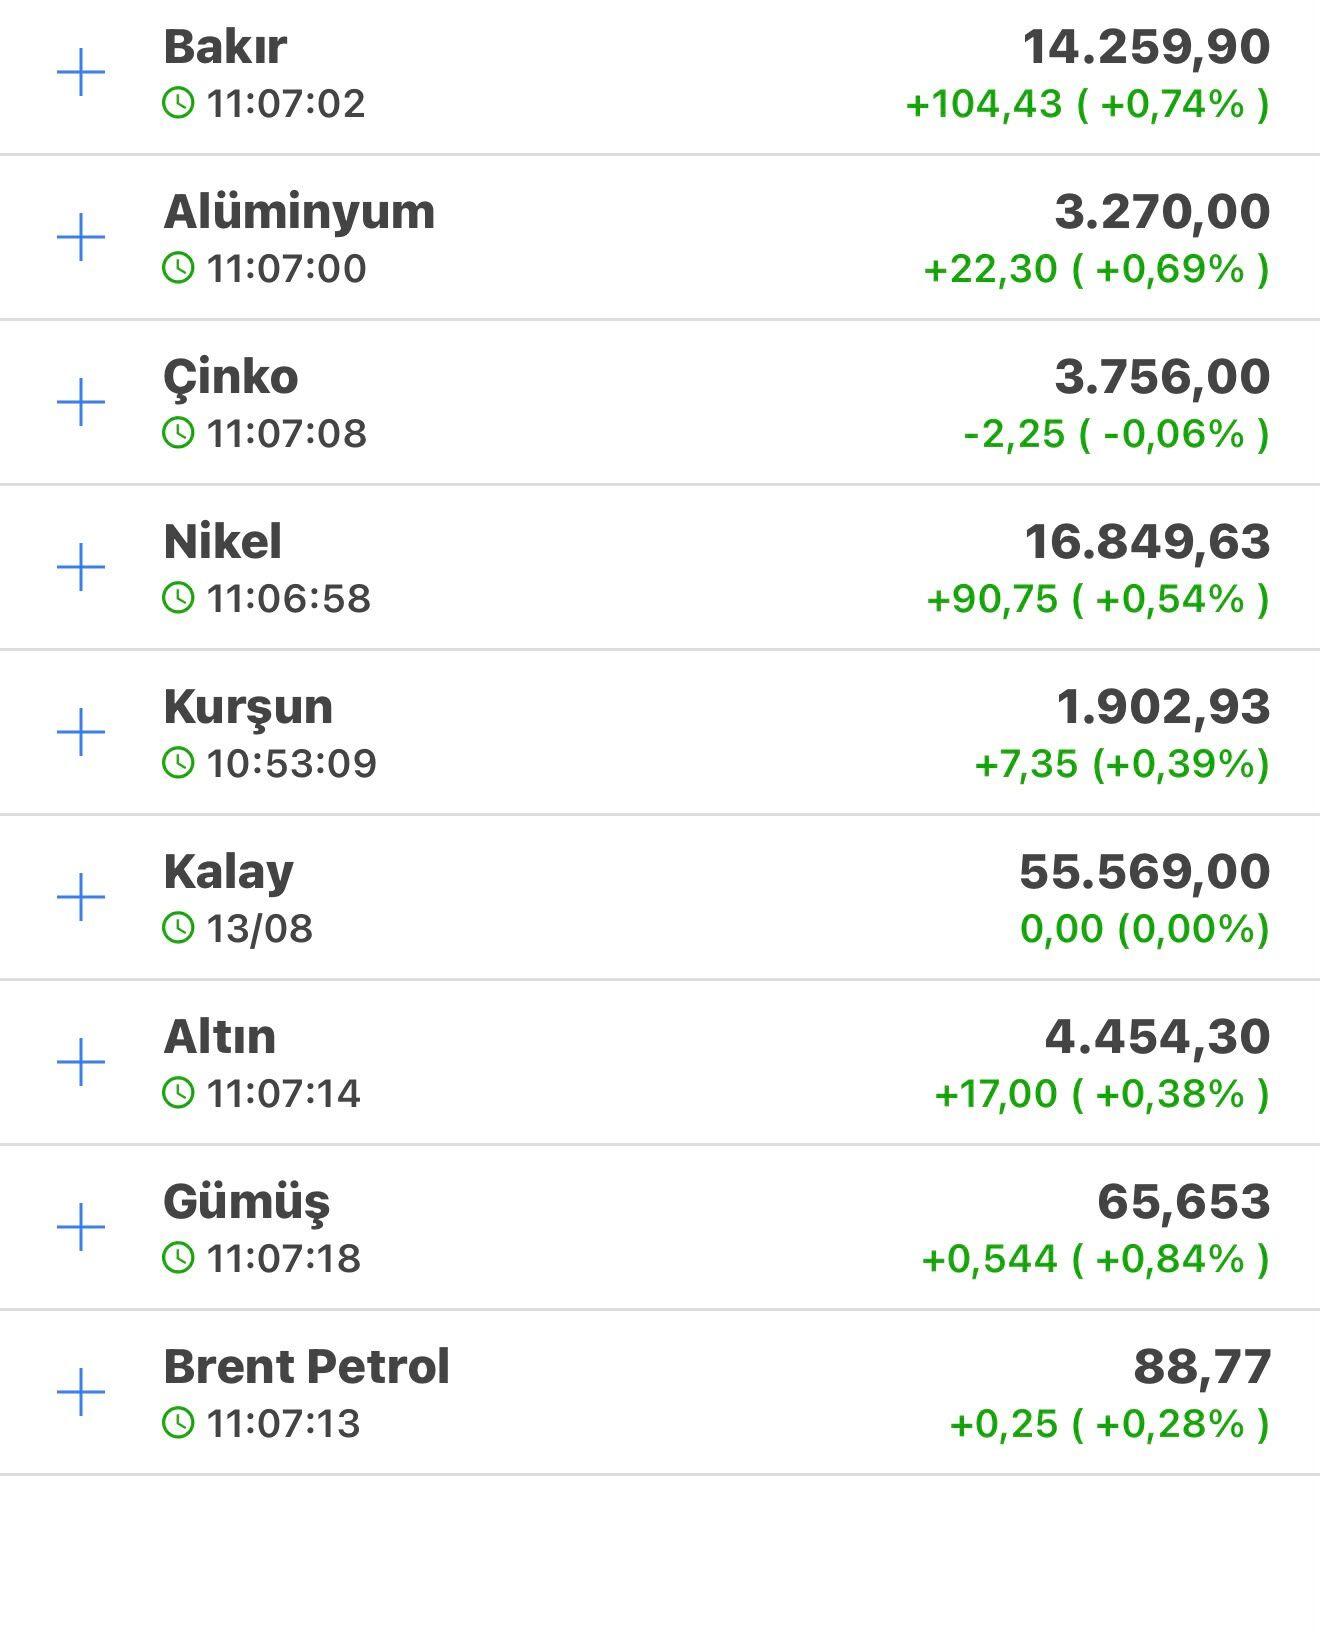Tap the plus icon for Kalay
Image resolution: width=1320 pixels, height=1635 pixels.
click(x=81, y=898)
